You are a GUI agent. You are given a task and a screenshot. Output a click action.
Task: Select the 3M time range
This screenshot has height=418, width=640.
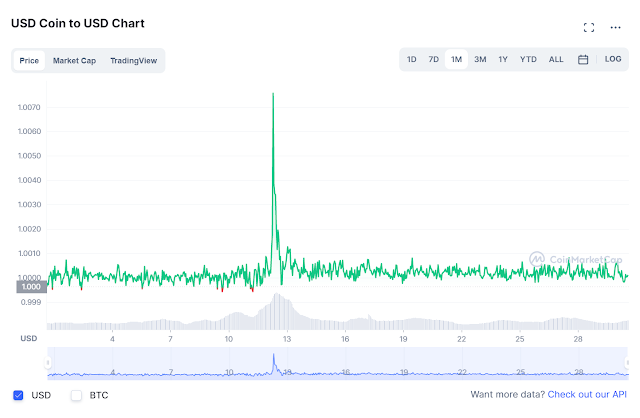click(480, 60)
